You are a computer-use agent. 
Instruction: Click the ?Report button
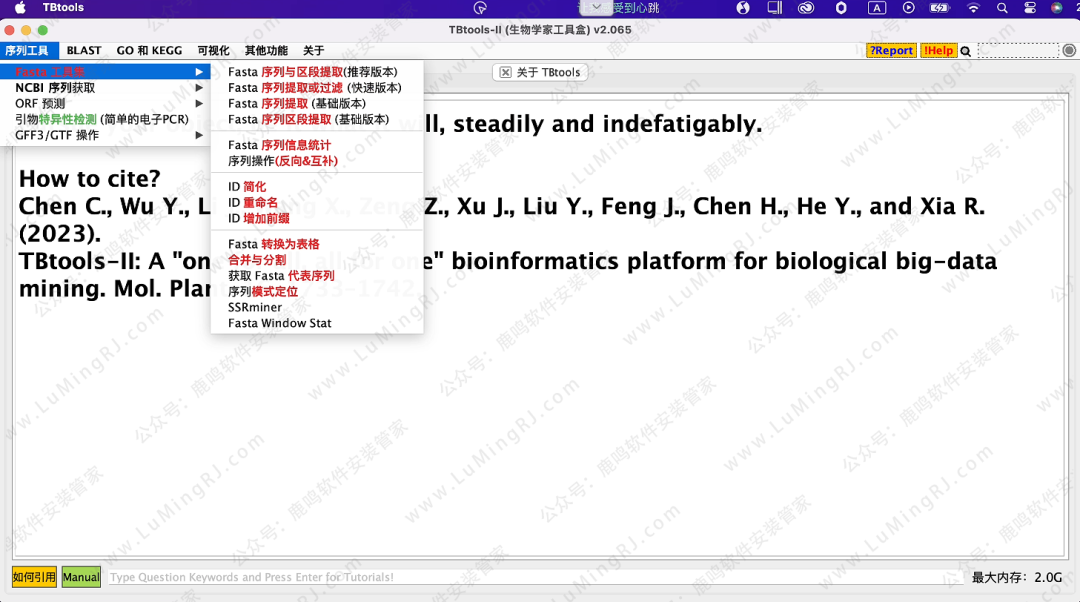click(890, 50)
